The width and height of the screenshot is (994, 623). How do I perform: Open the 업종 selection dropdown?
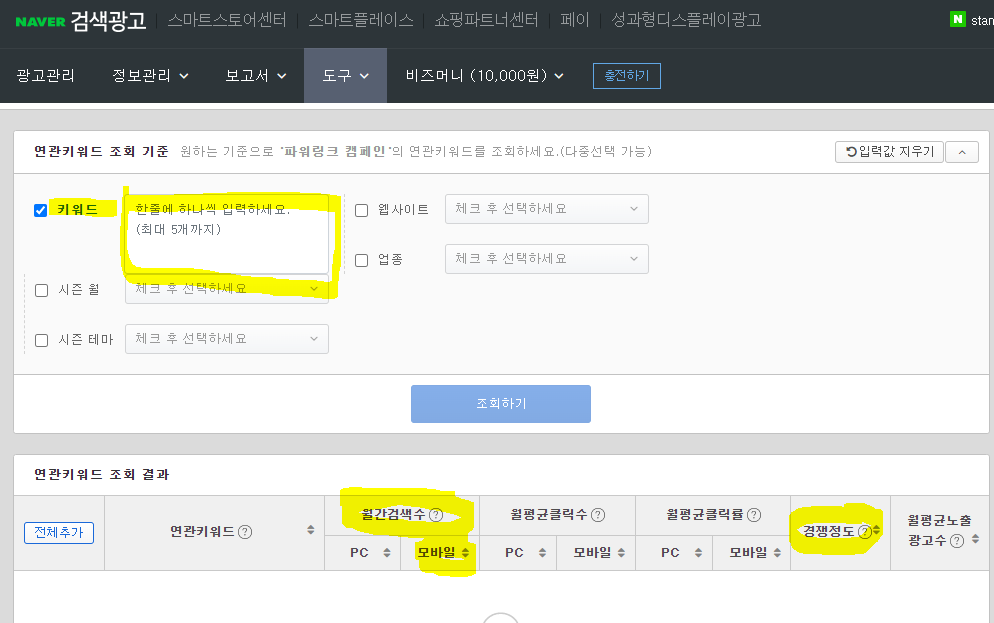point(546,258)
